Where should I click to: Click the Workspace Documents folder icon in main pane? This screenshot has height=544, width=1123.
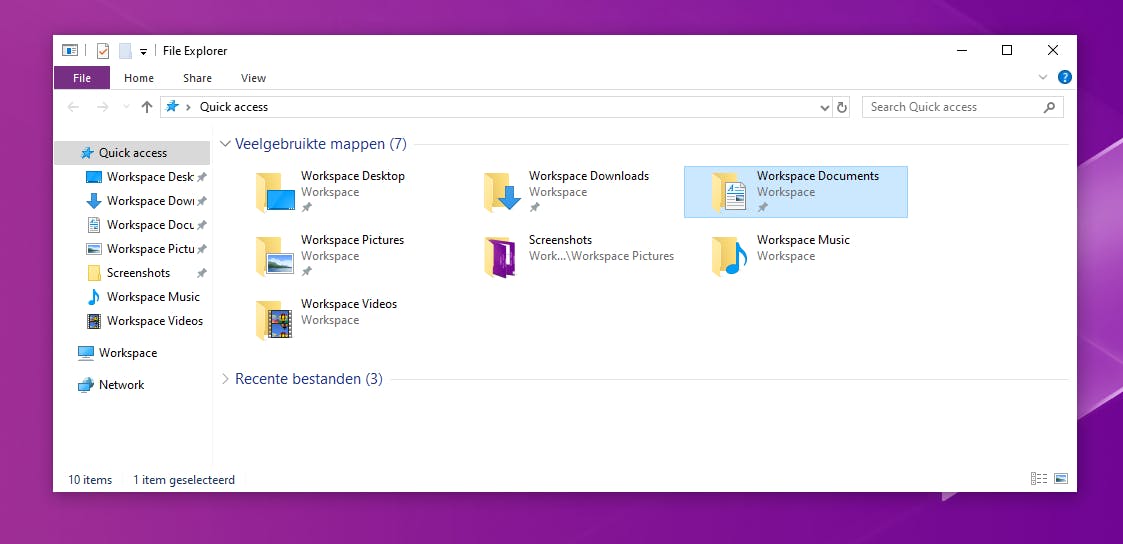pyautogui.click(x=730, y=193)
